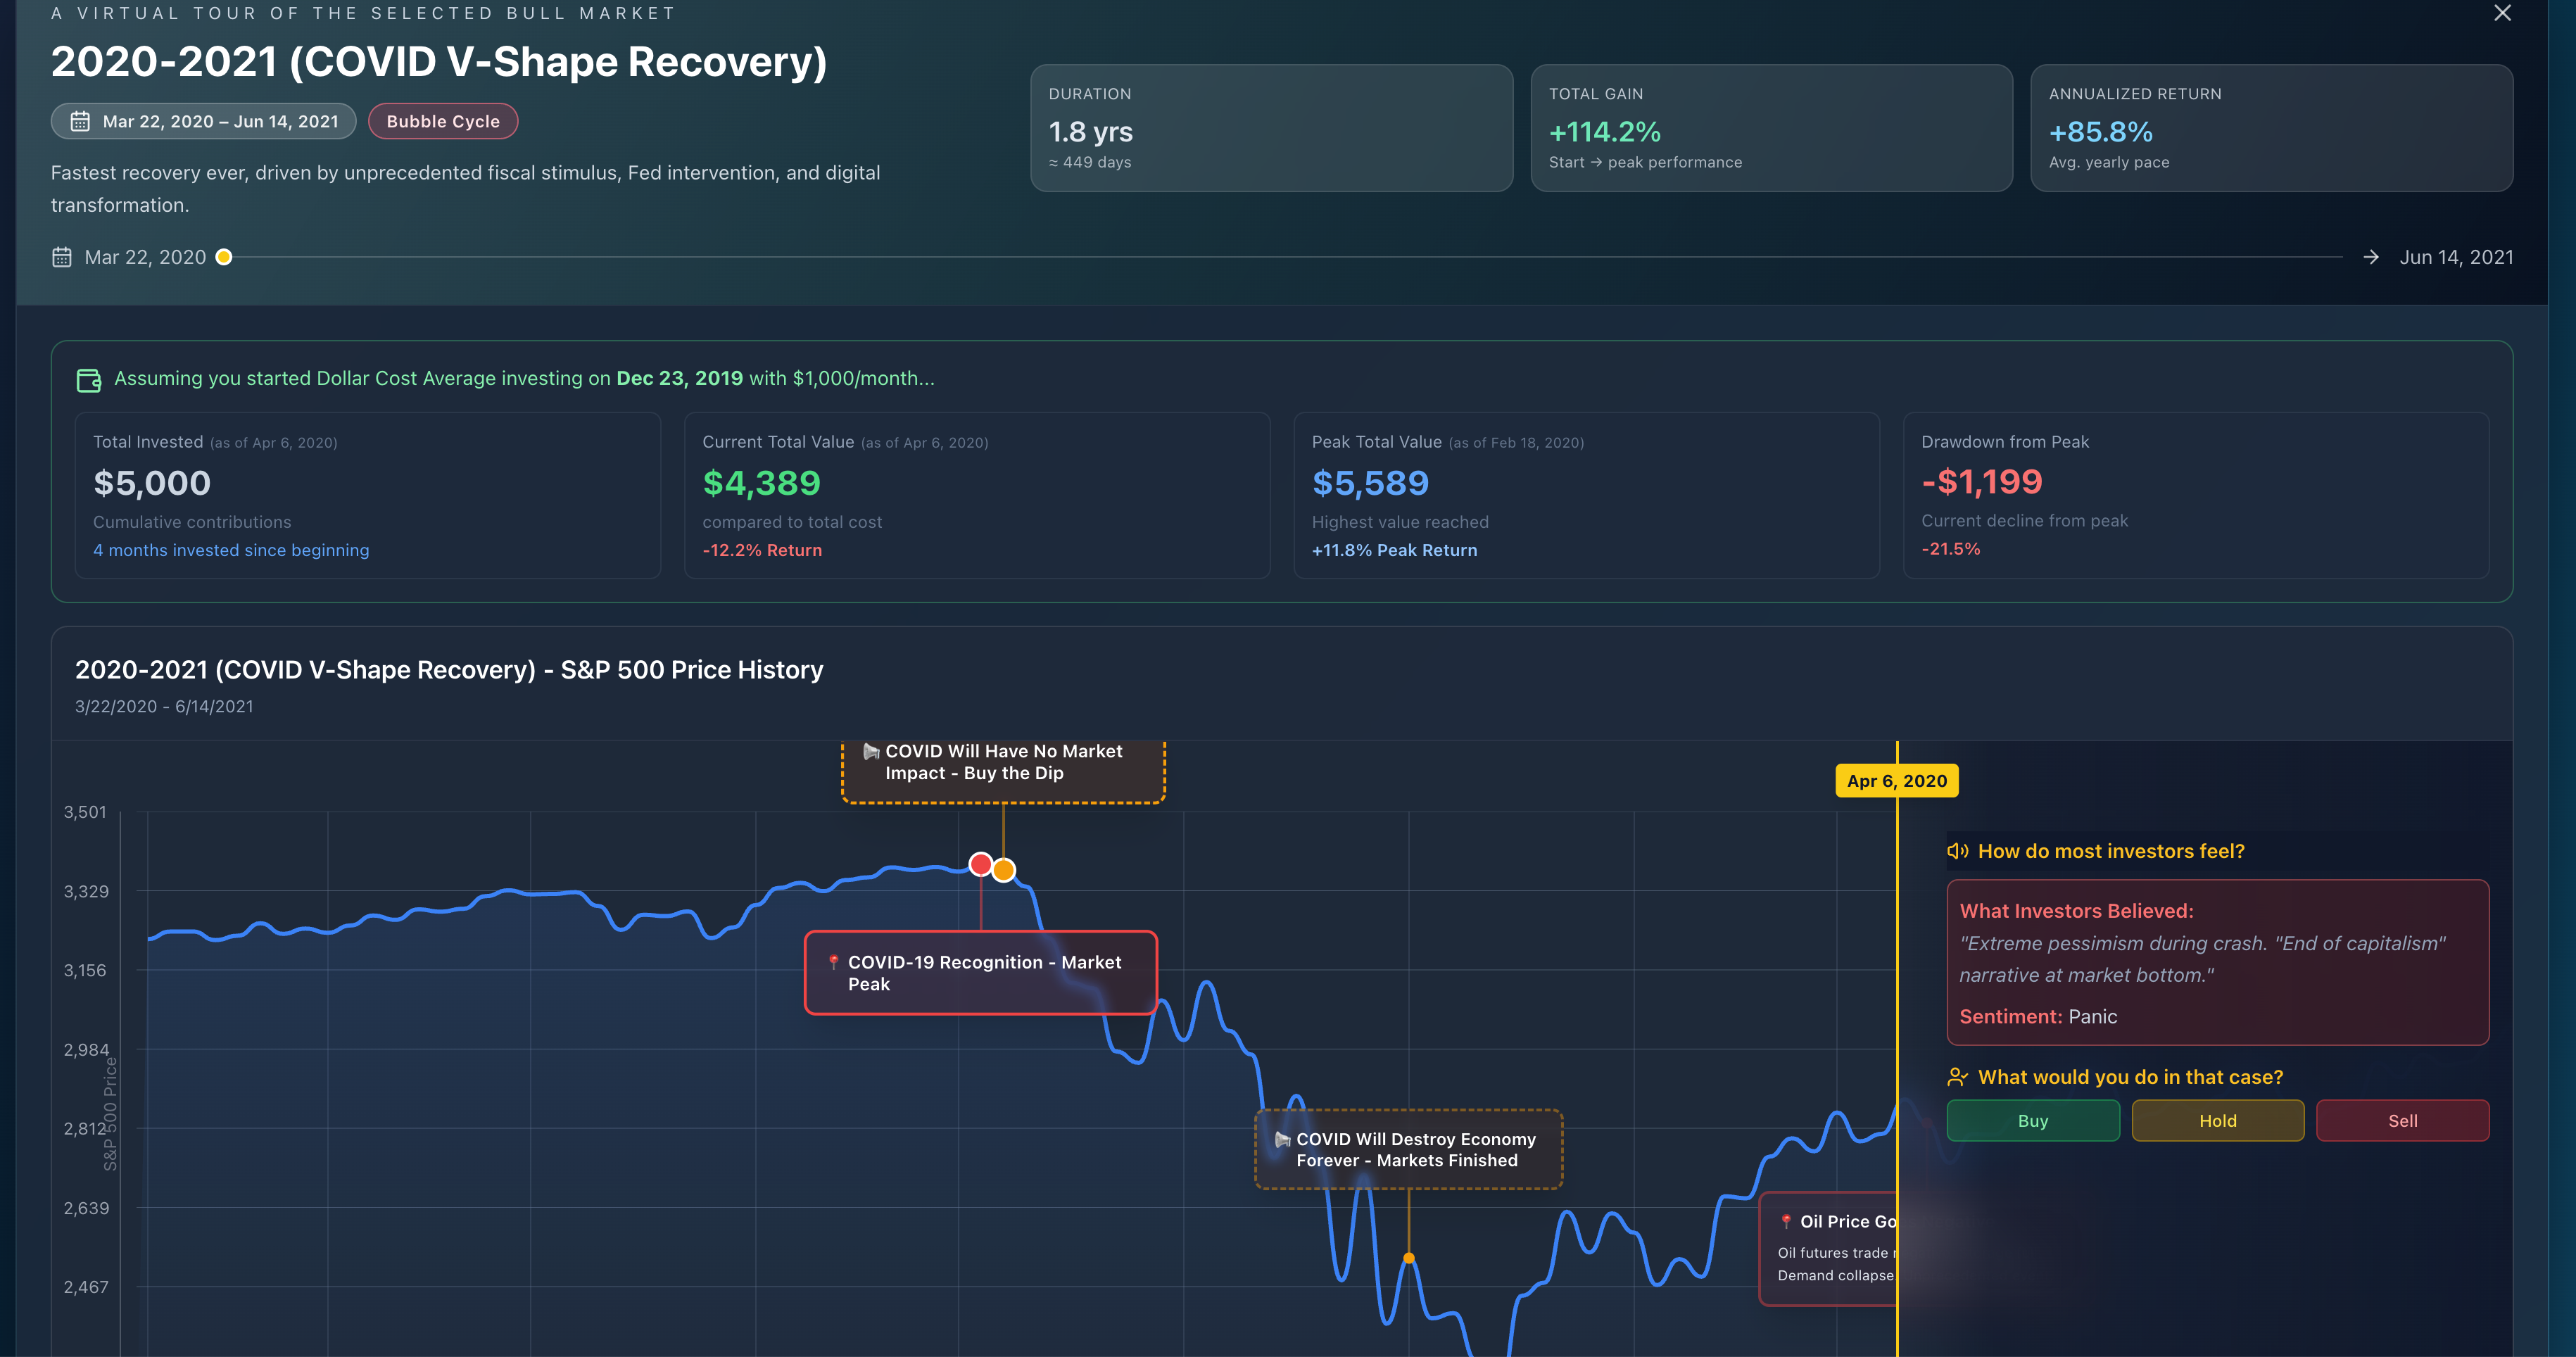Choose Hold as your investor response

click(2217, 1120)
